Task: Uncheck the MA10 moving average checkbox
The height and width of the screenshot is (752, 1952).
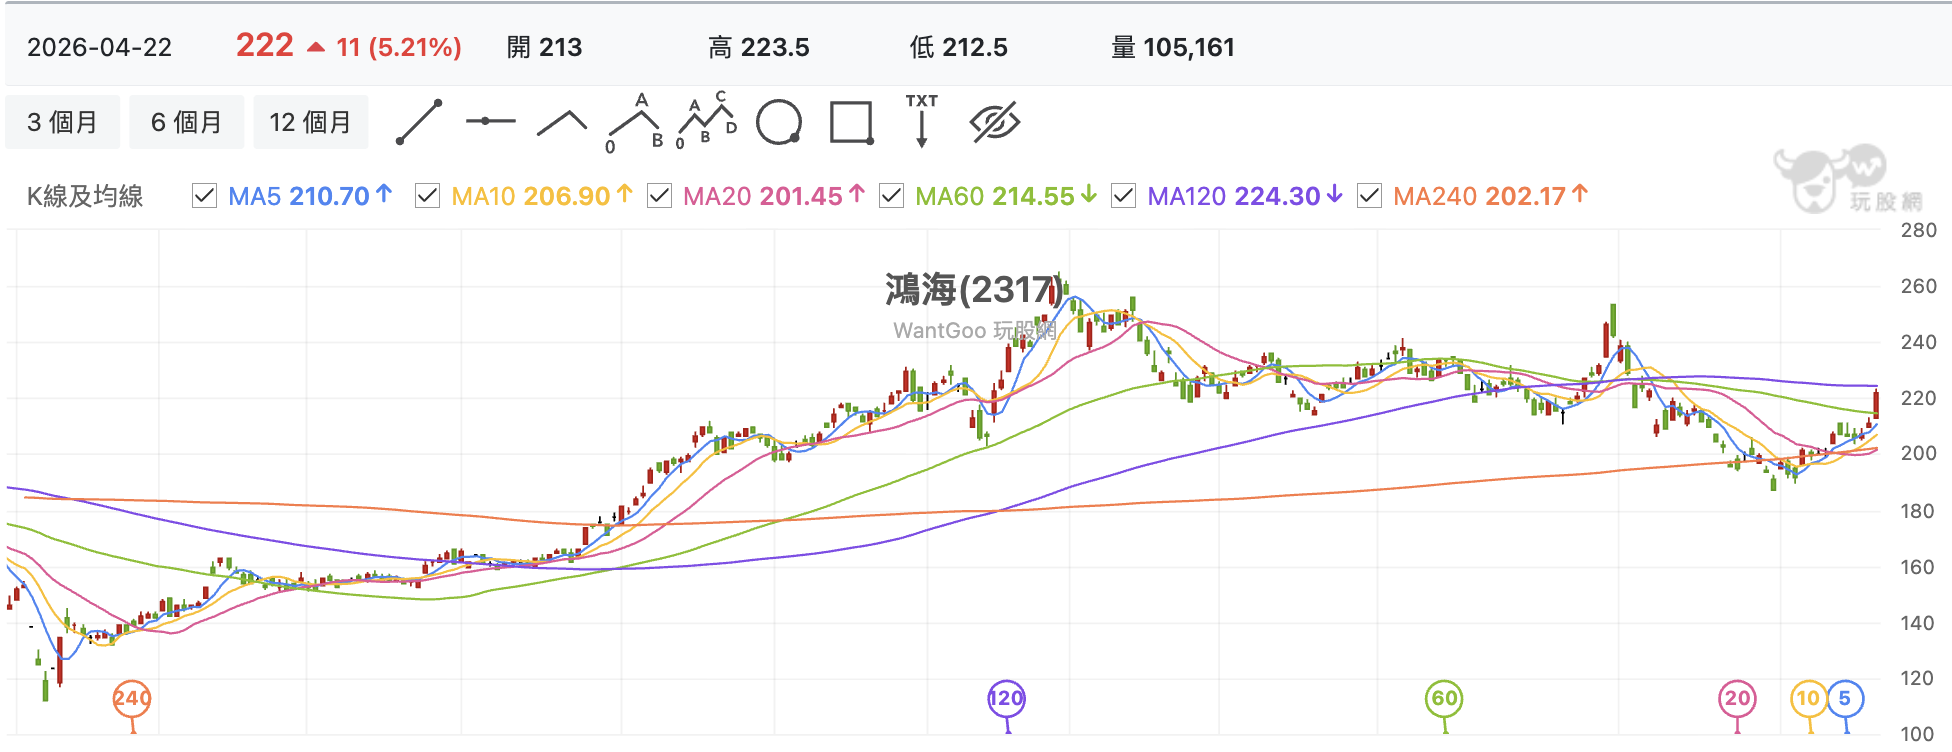Action: click(x=427, y=196)
